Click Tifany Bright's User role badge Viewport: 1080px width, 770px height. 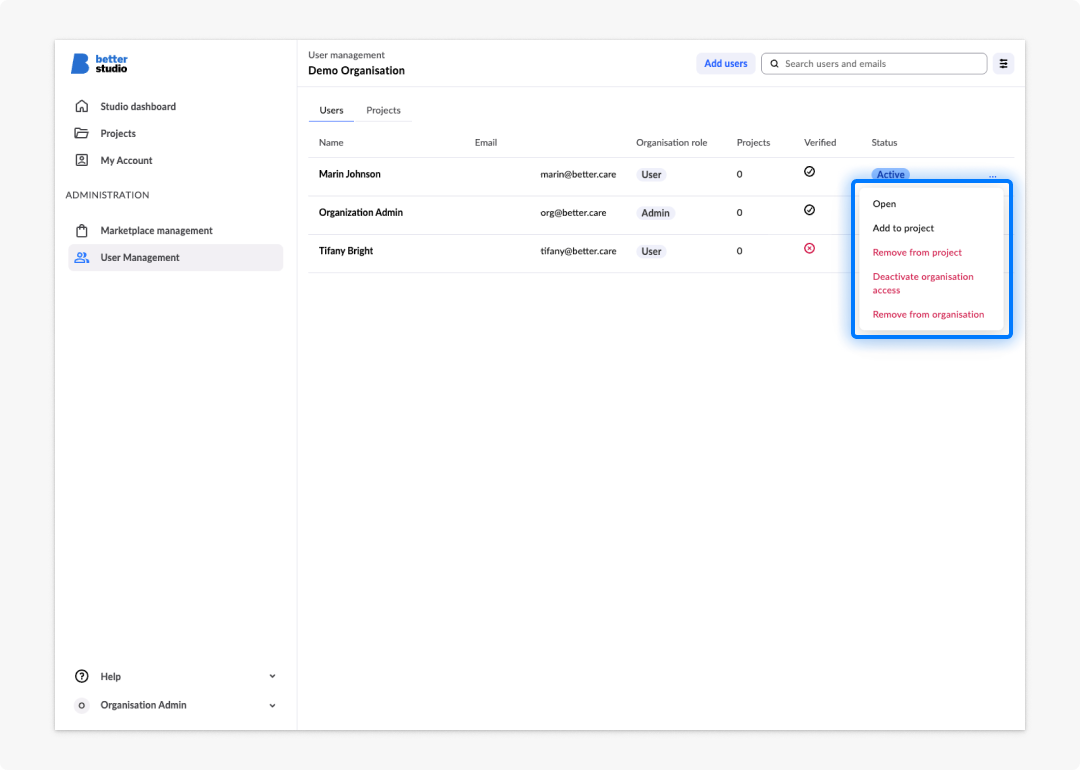(651, 251)
